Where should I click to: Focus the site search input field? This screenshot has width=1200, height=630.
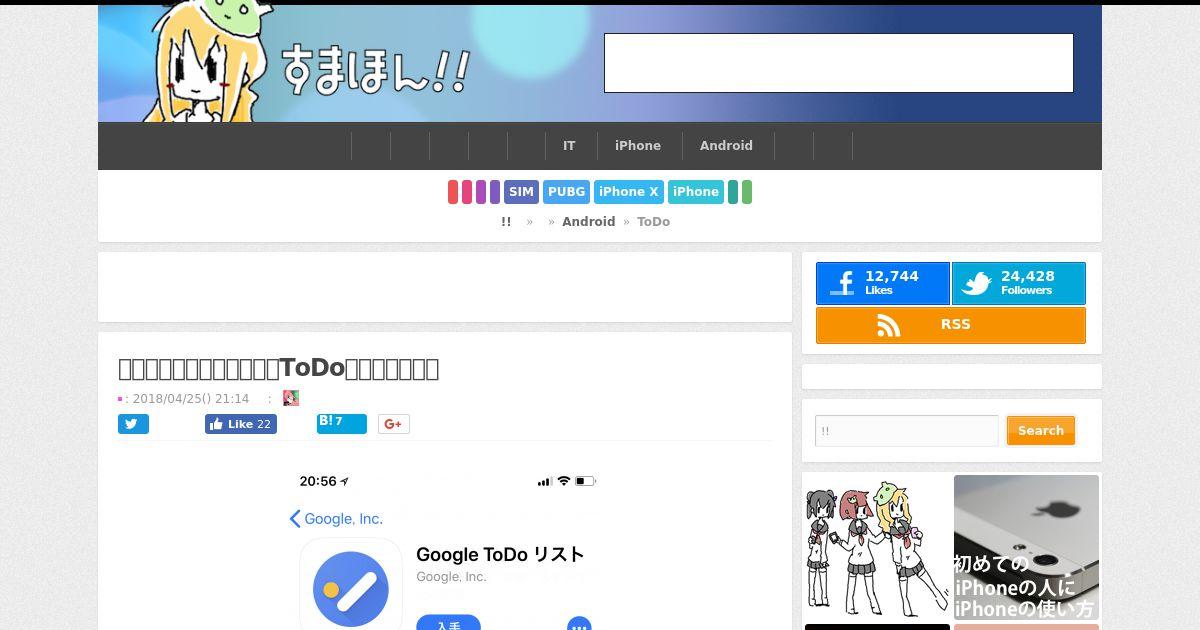[x=907, y=431]
